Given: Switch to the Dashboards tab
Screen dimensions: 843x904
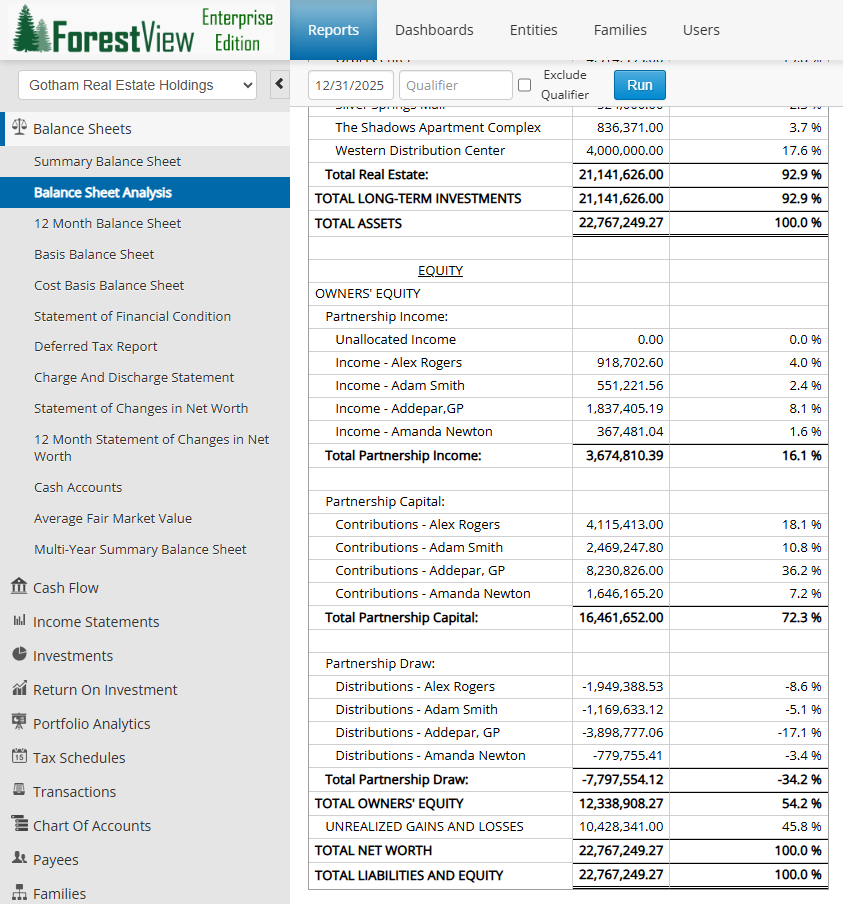Looking at the screenshot, I should [434, 30].
